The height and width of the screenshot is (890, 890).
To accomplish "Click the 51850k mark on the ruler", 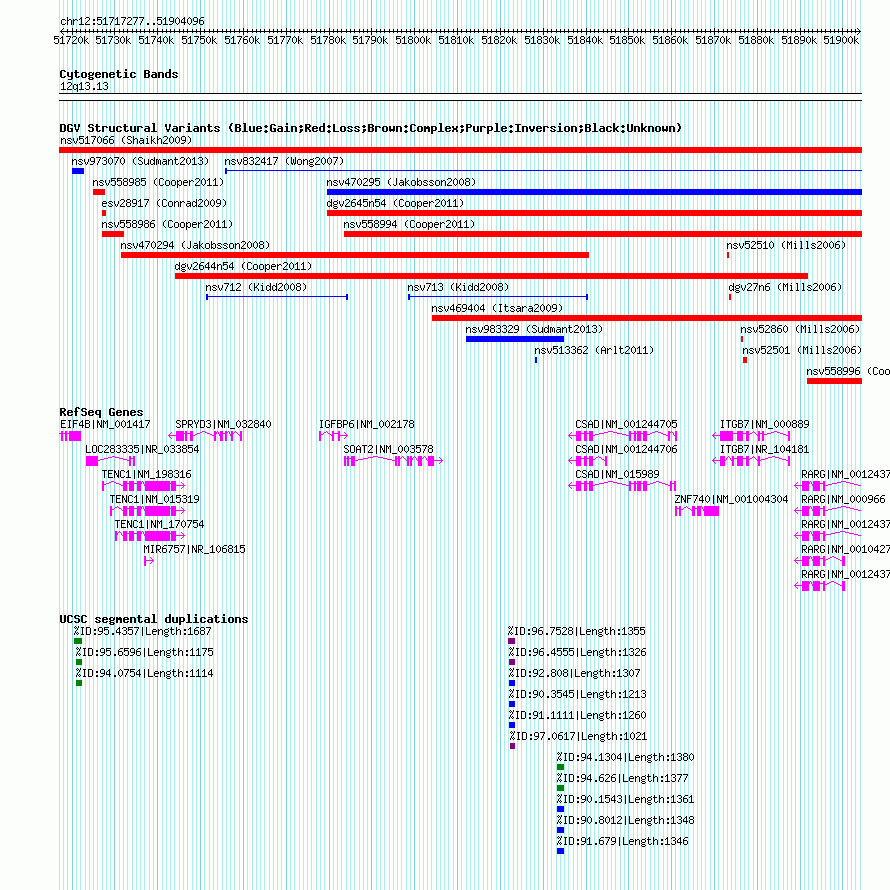I will [627, 40].
